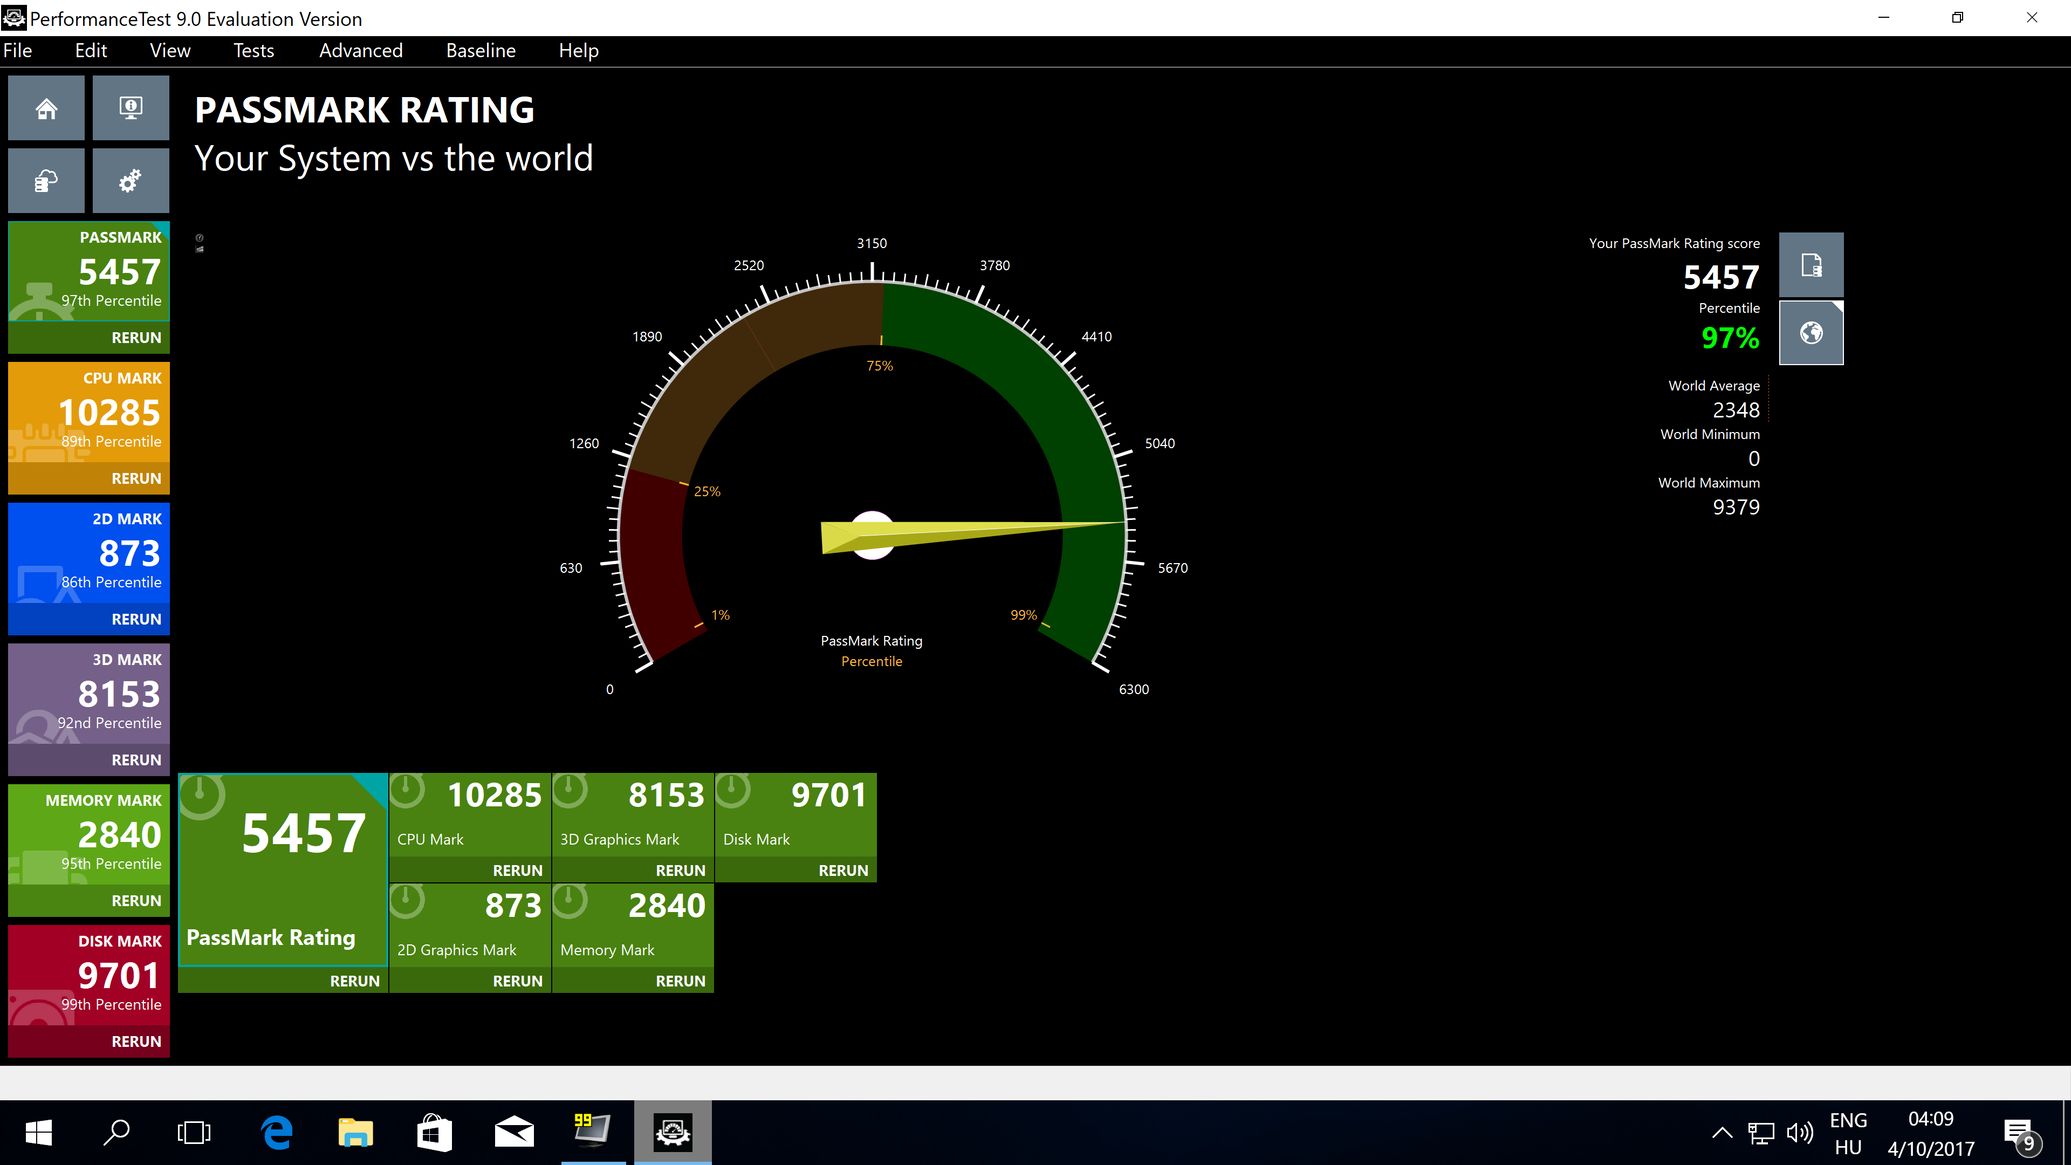Open taskbar search magnifier
Image resolution: width=2071 pixels, height=1165 pixels.
[x=116, y=1133]
